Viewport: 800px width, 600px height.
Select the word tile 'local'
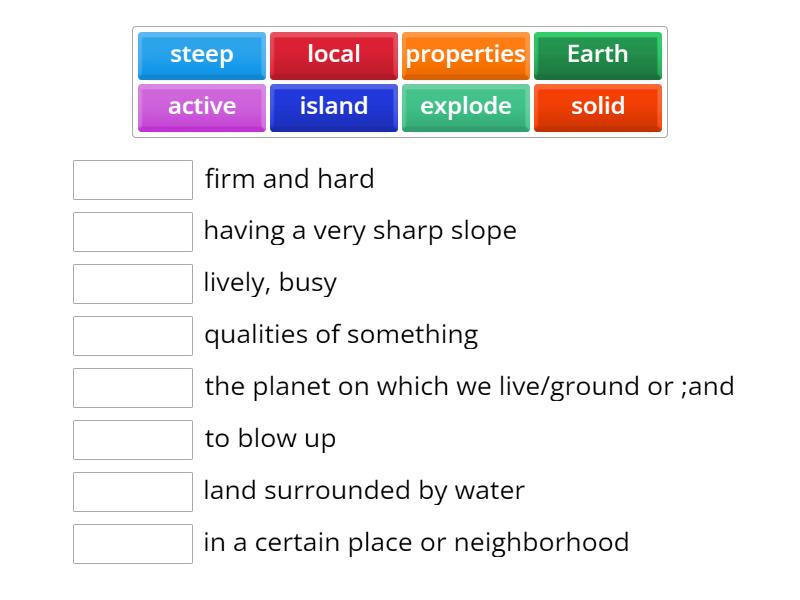coord(333,56)
